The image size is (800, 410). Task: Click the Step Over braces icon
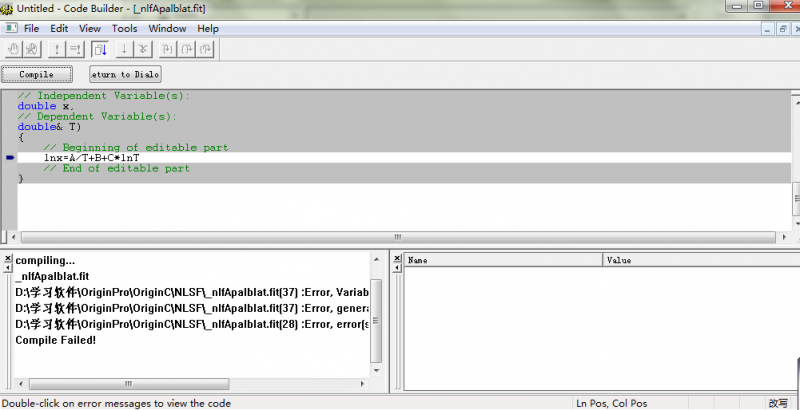coord(186,49)
